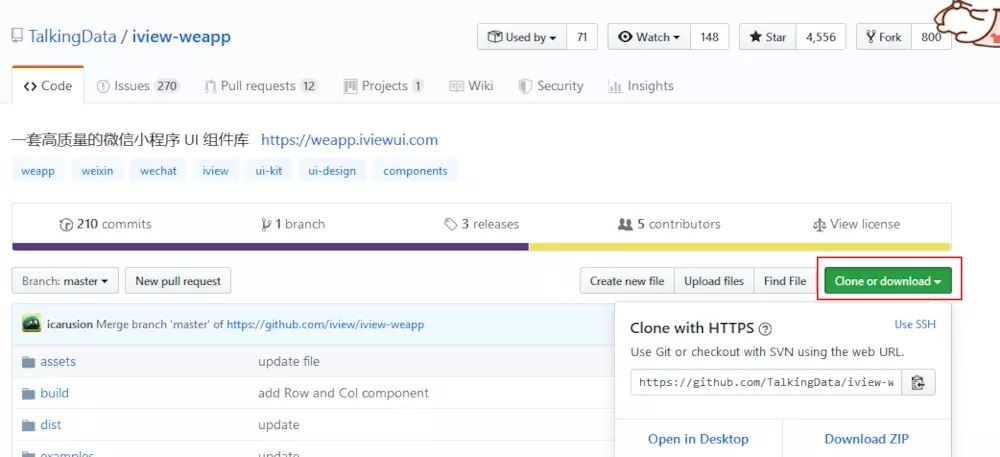The image size is (1000, 457).
Task: Click the clone URL input field
Action: (766, 382)
